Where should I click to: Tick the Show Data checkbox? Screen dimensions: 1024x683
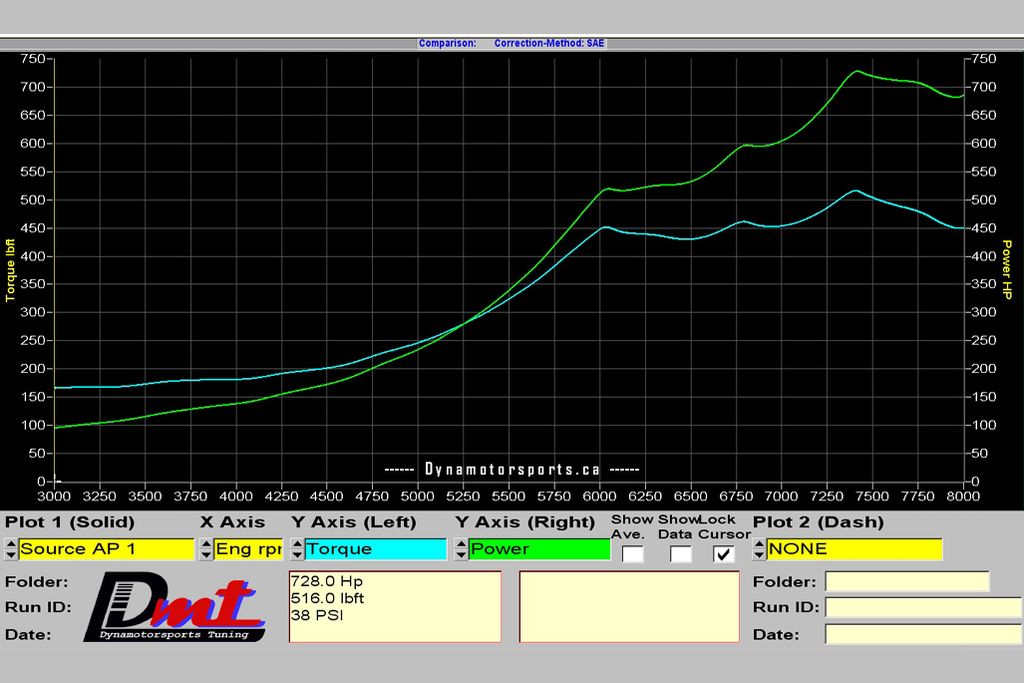(x=680, y=553)
